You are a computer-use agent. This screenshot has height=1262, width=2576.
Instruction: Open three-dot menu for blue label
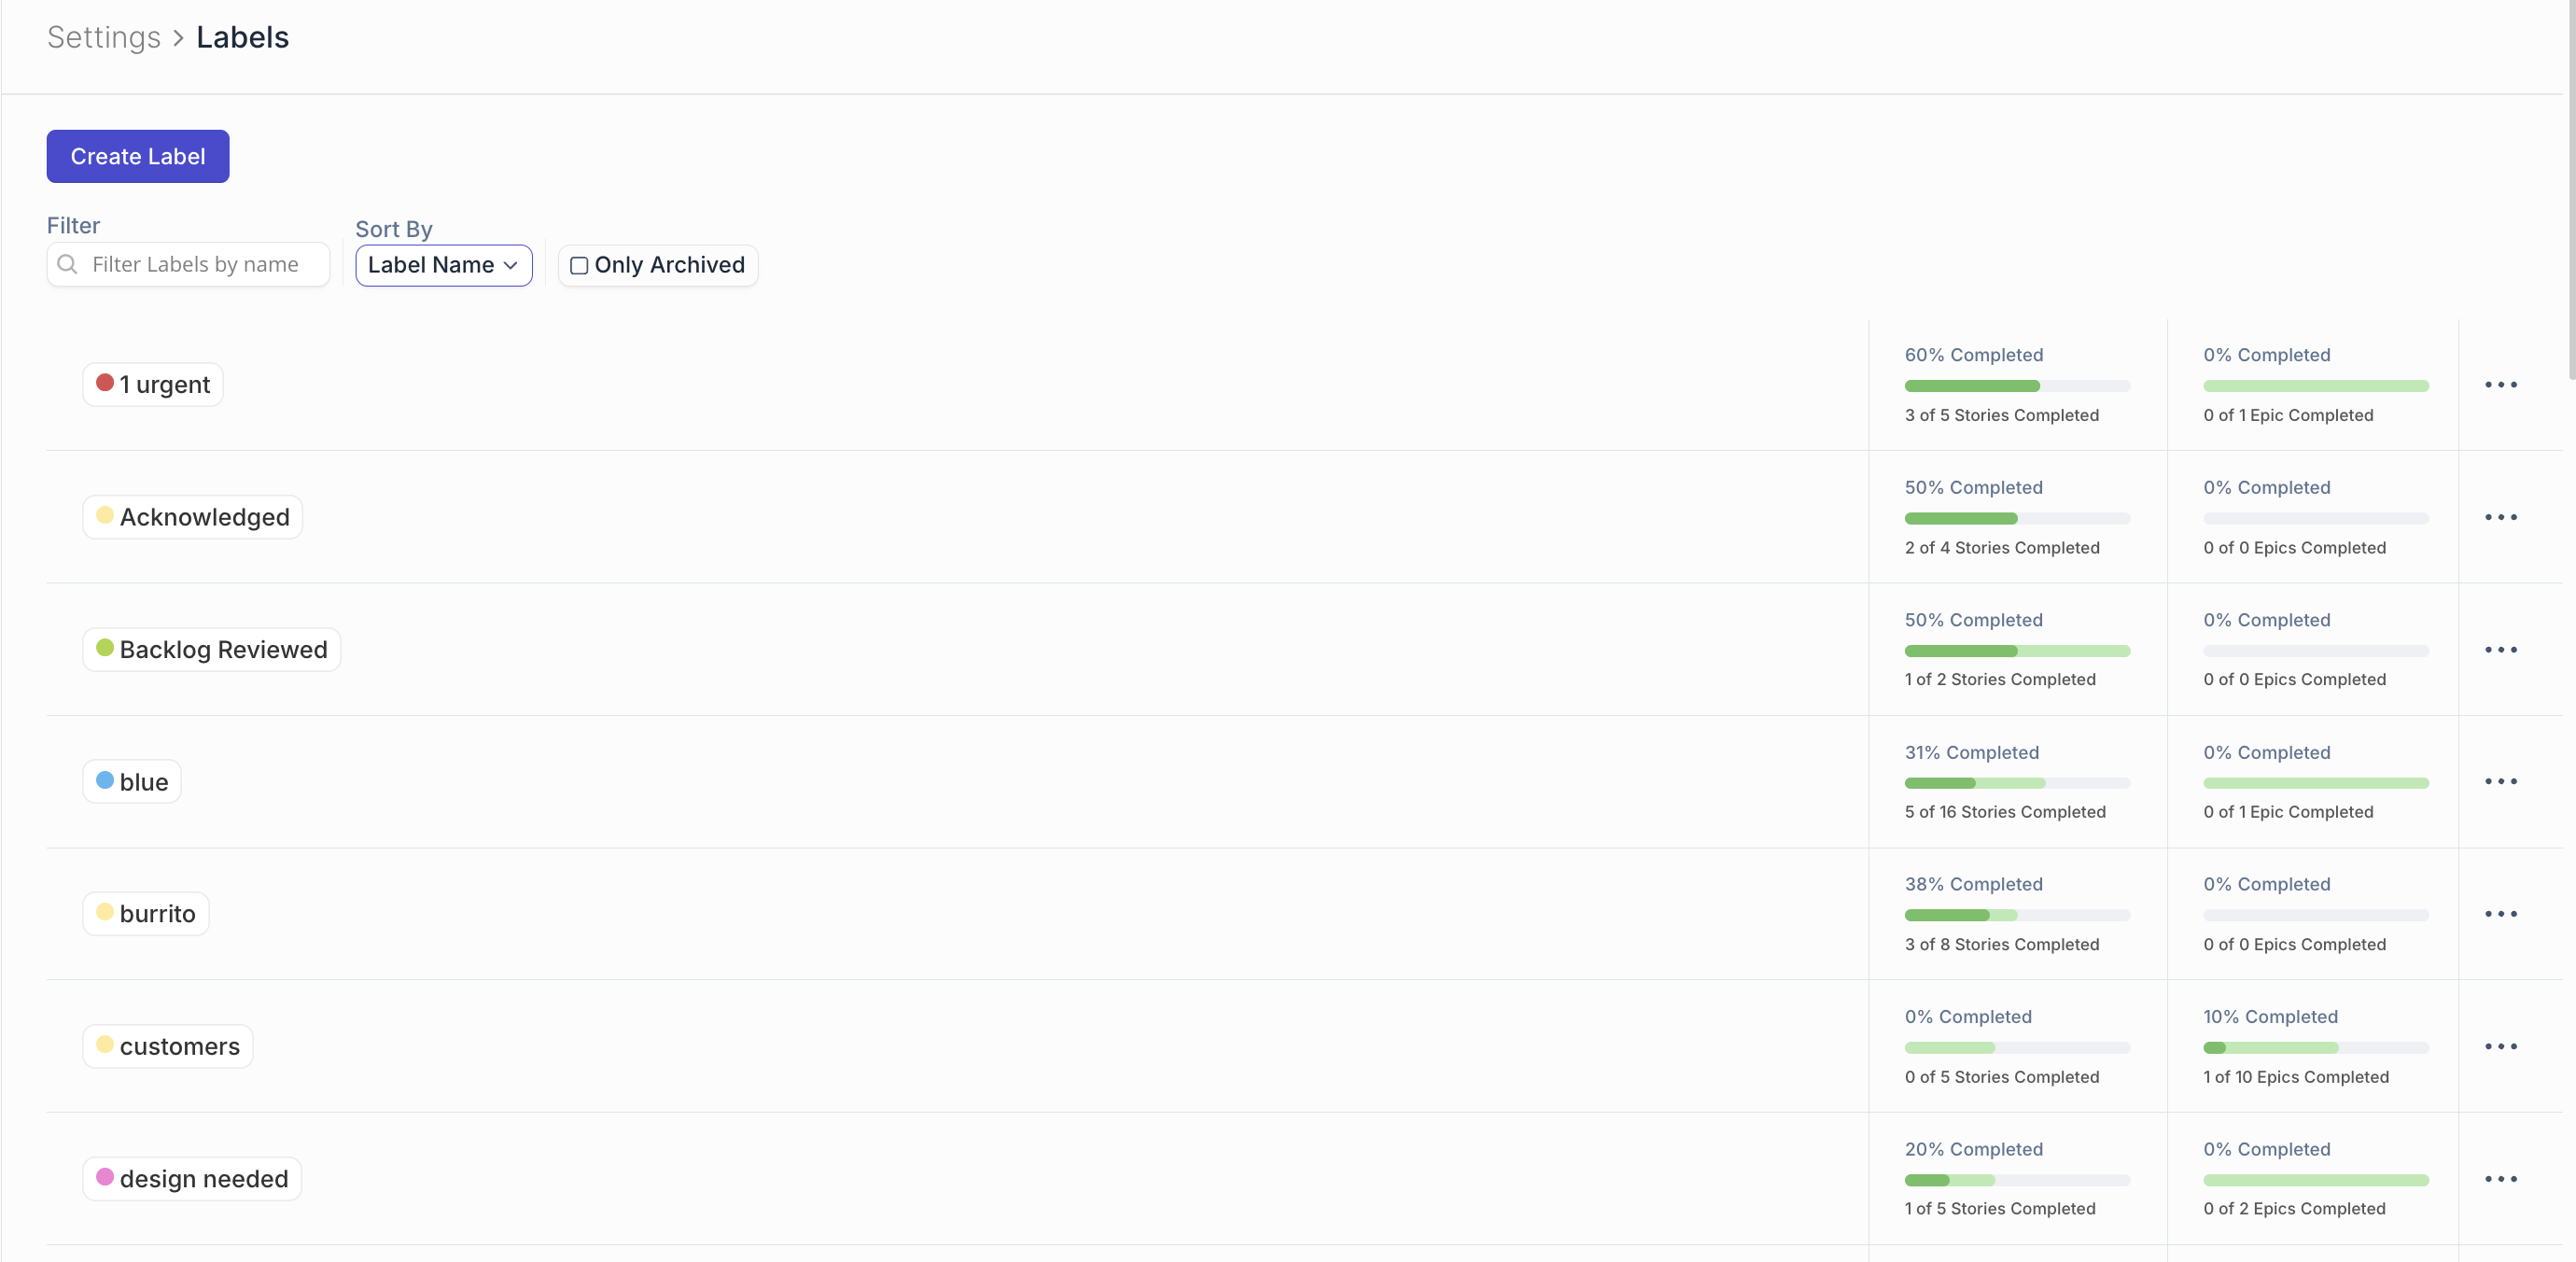point(2500,781)
